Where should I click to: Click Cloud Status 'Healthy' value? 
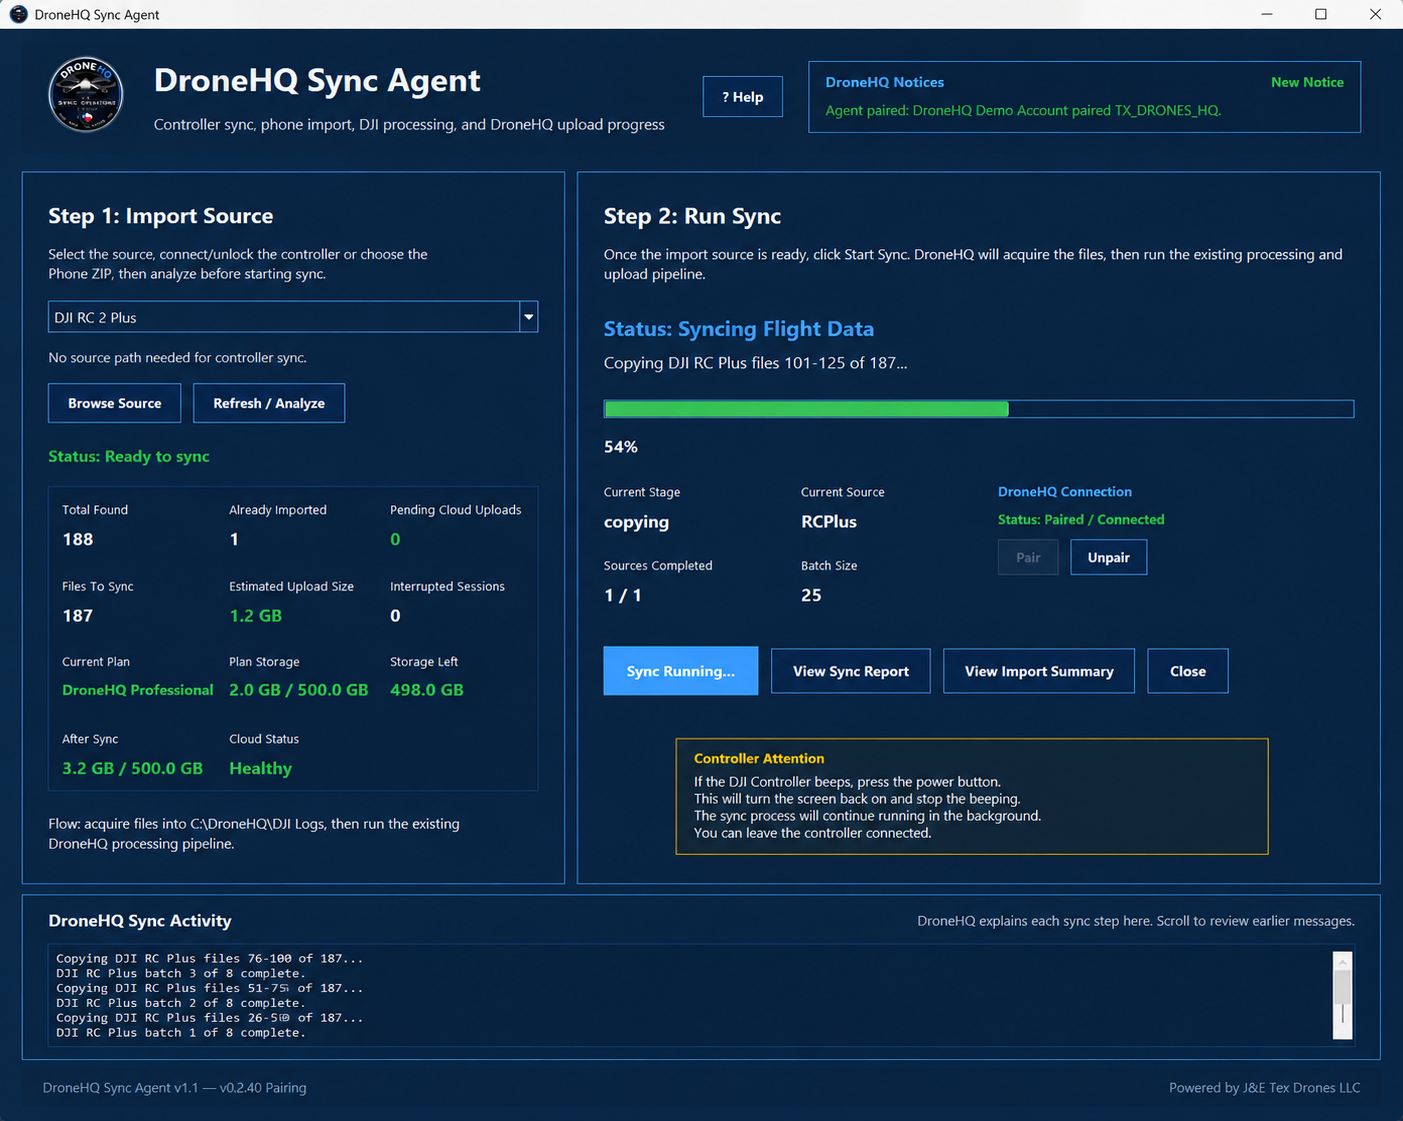(260, 768)
